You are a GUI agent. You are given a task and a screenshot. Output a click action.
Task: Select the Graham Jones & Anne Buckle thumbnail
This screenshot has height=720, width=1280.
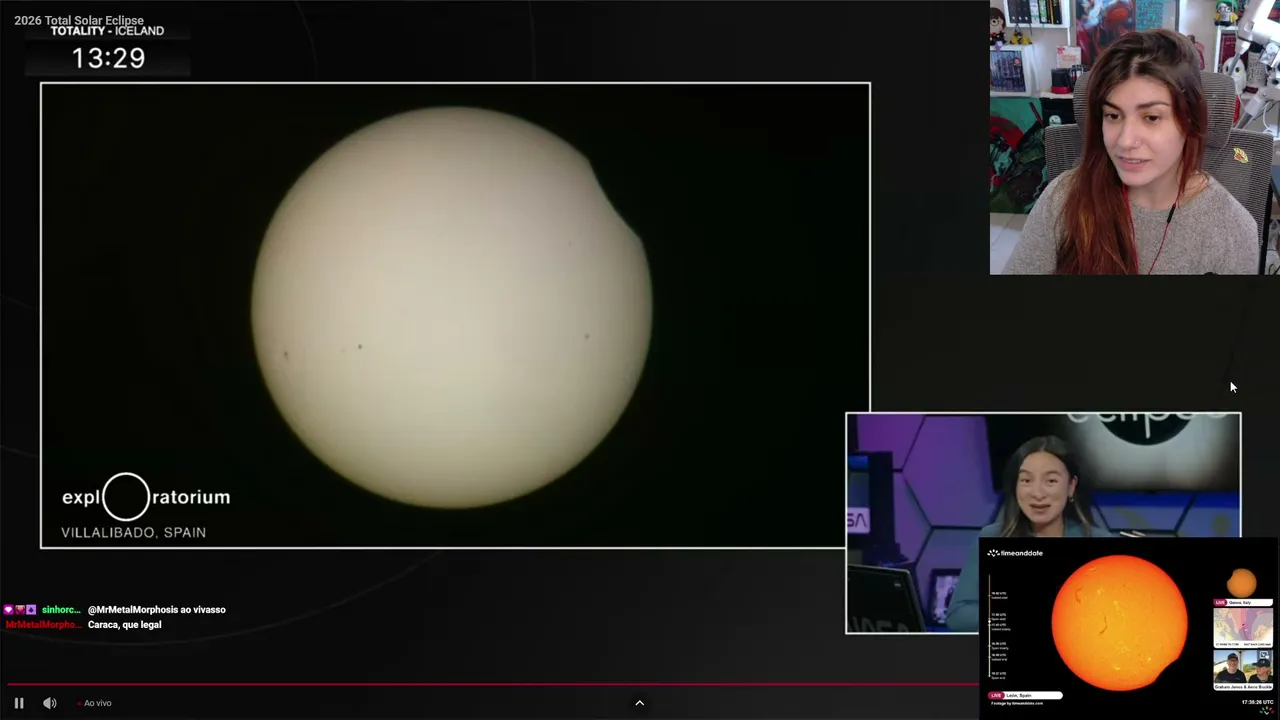pos(1243,670)
